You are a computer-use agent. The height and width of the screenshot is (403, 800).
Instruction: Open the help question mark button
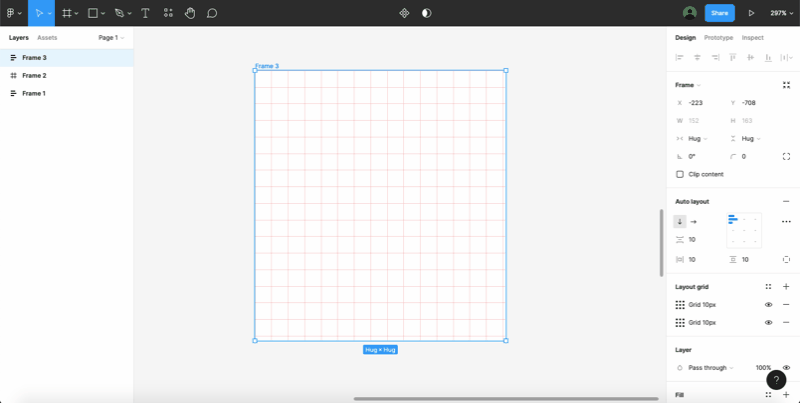(776, 380)
